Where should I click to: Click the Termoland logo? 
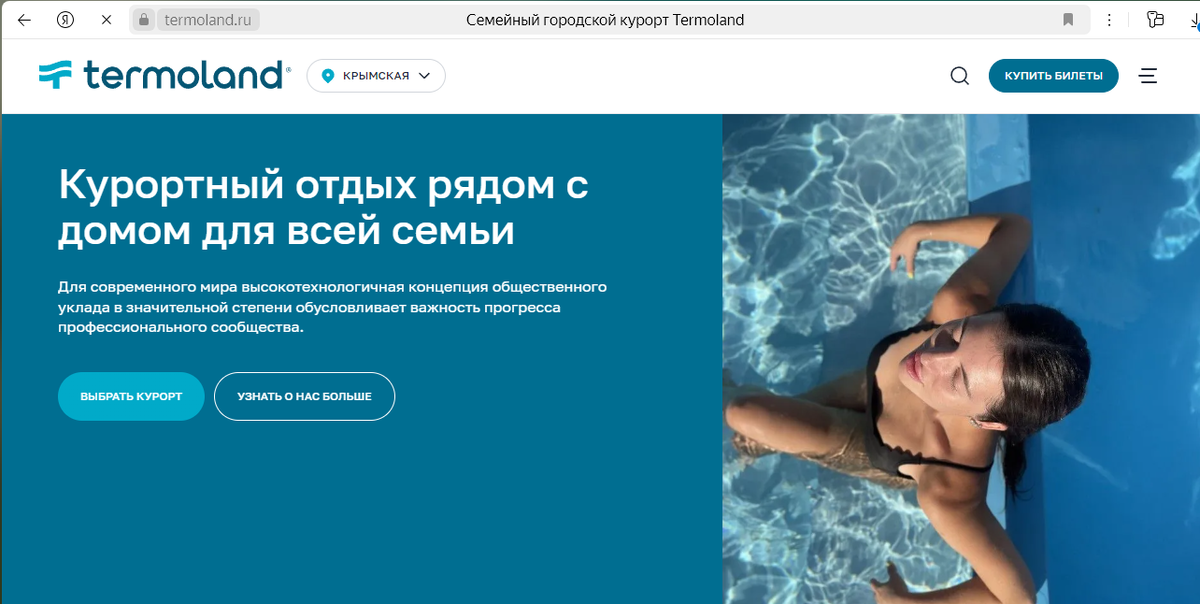[165, 75]
